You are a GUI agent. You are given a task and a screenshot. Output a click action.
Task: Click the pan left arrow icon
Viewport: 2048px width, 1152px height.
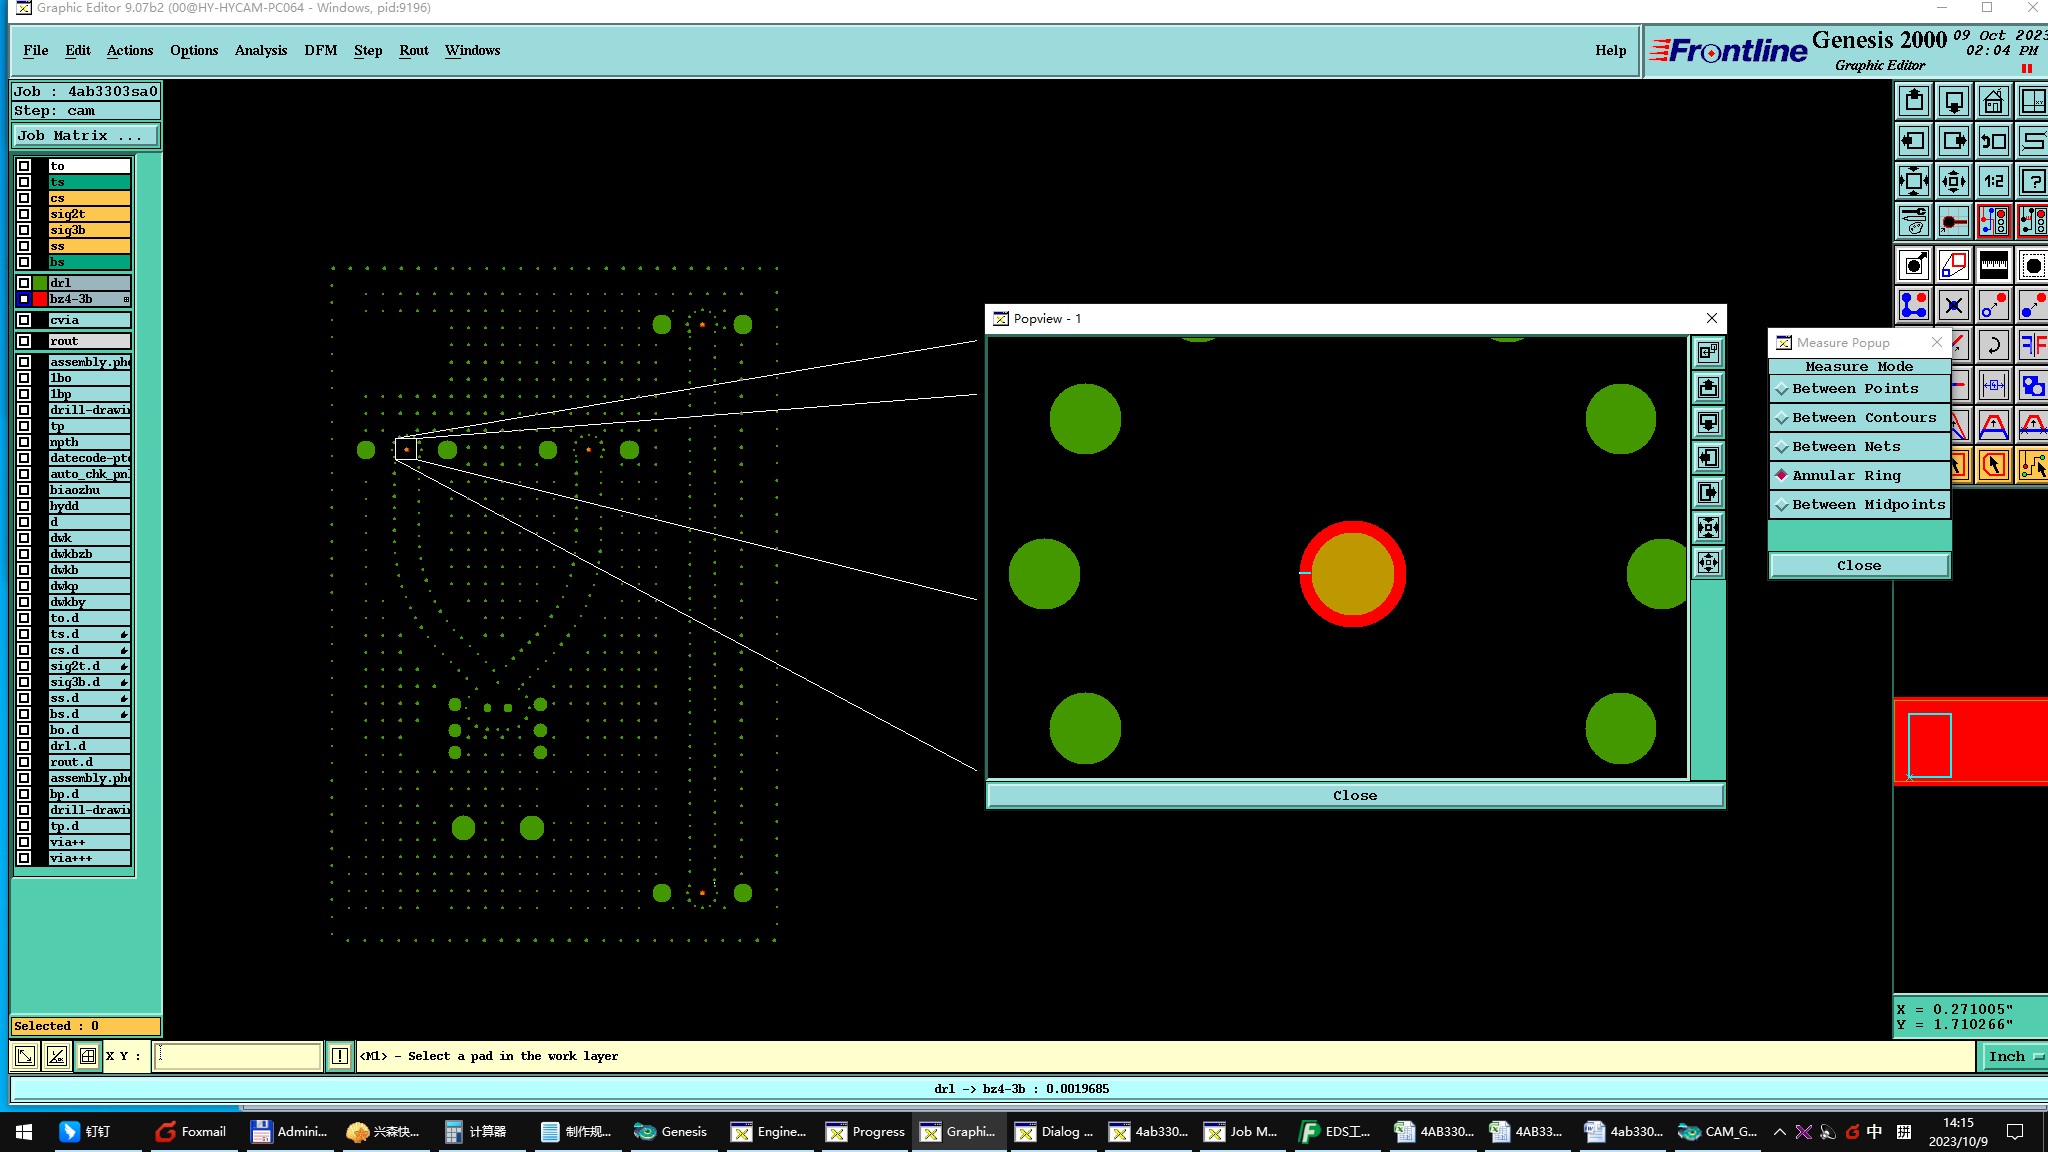[x=1913, y=141]
